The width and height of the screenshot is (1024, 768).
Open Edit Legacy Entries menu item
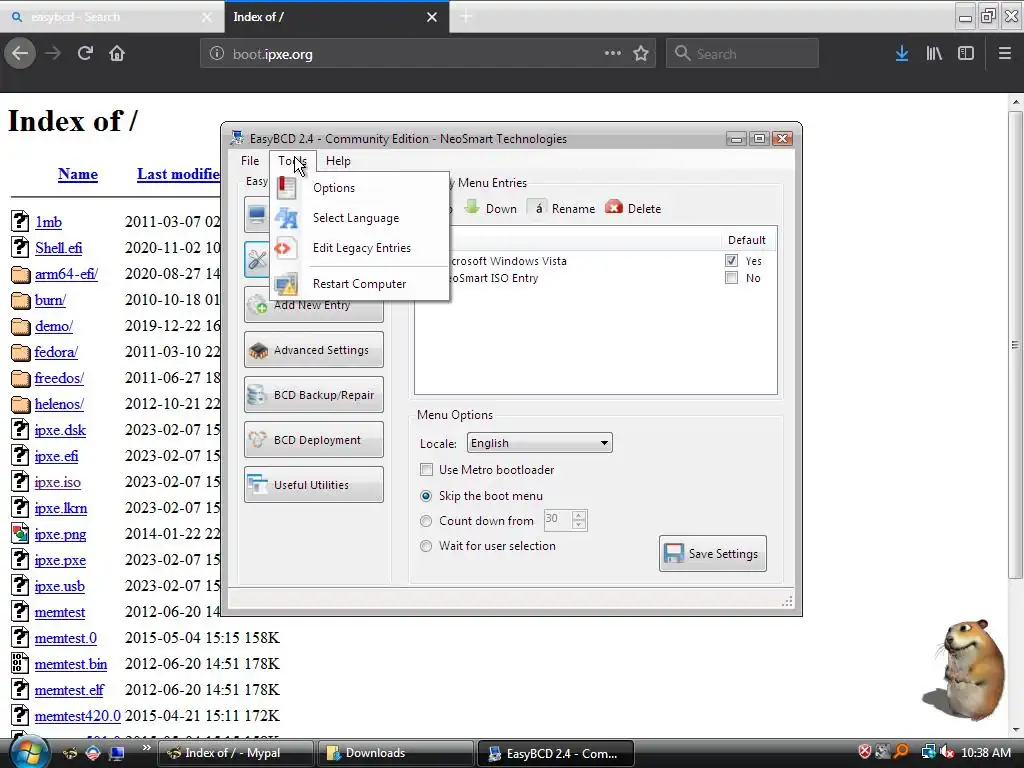361,248
